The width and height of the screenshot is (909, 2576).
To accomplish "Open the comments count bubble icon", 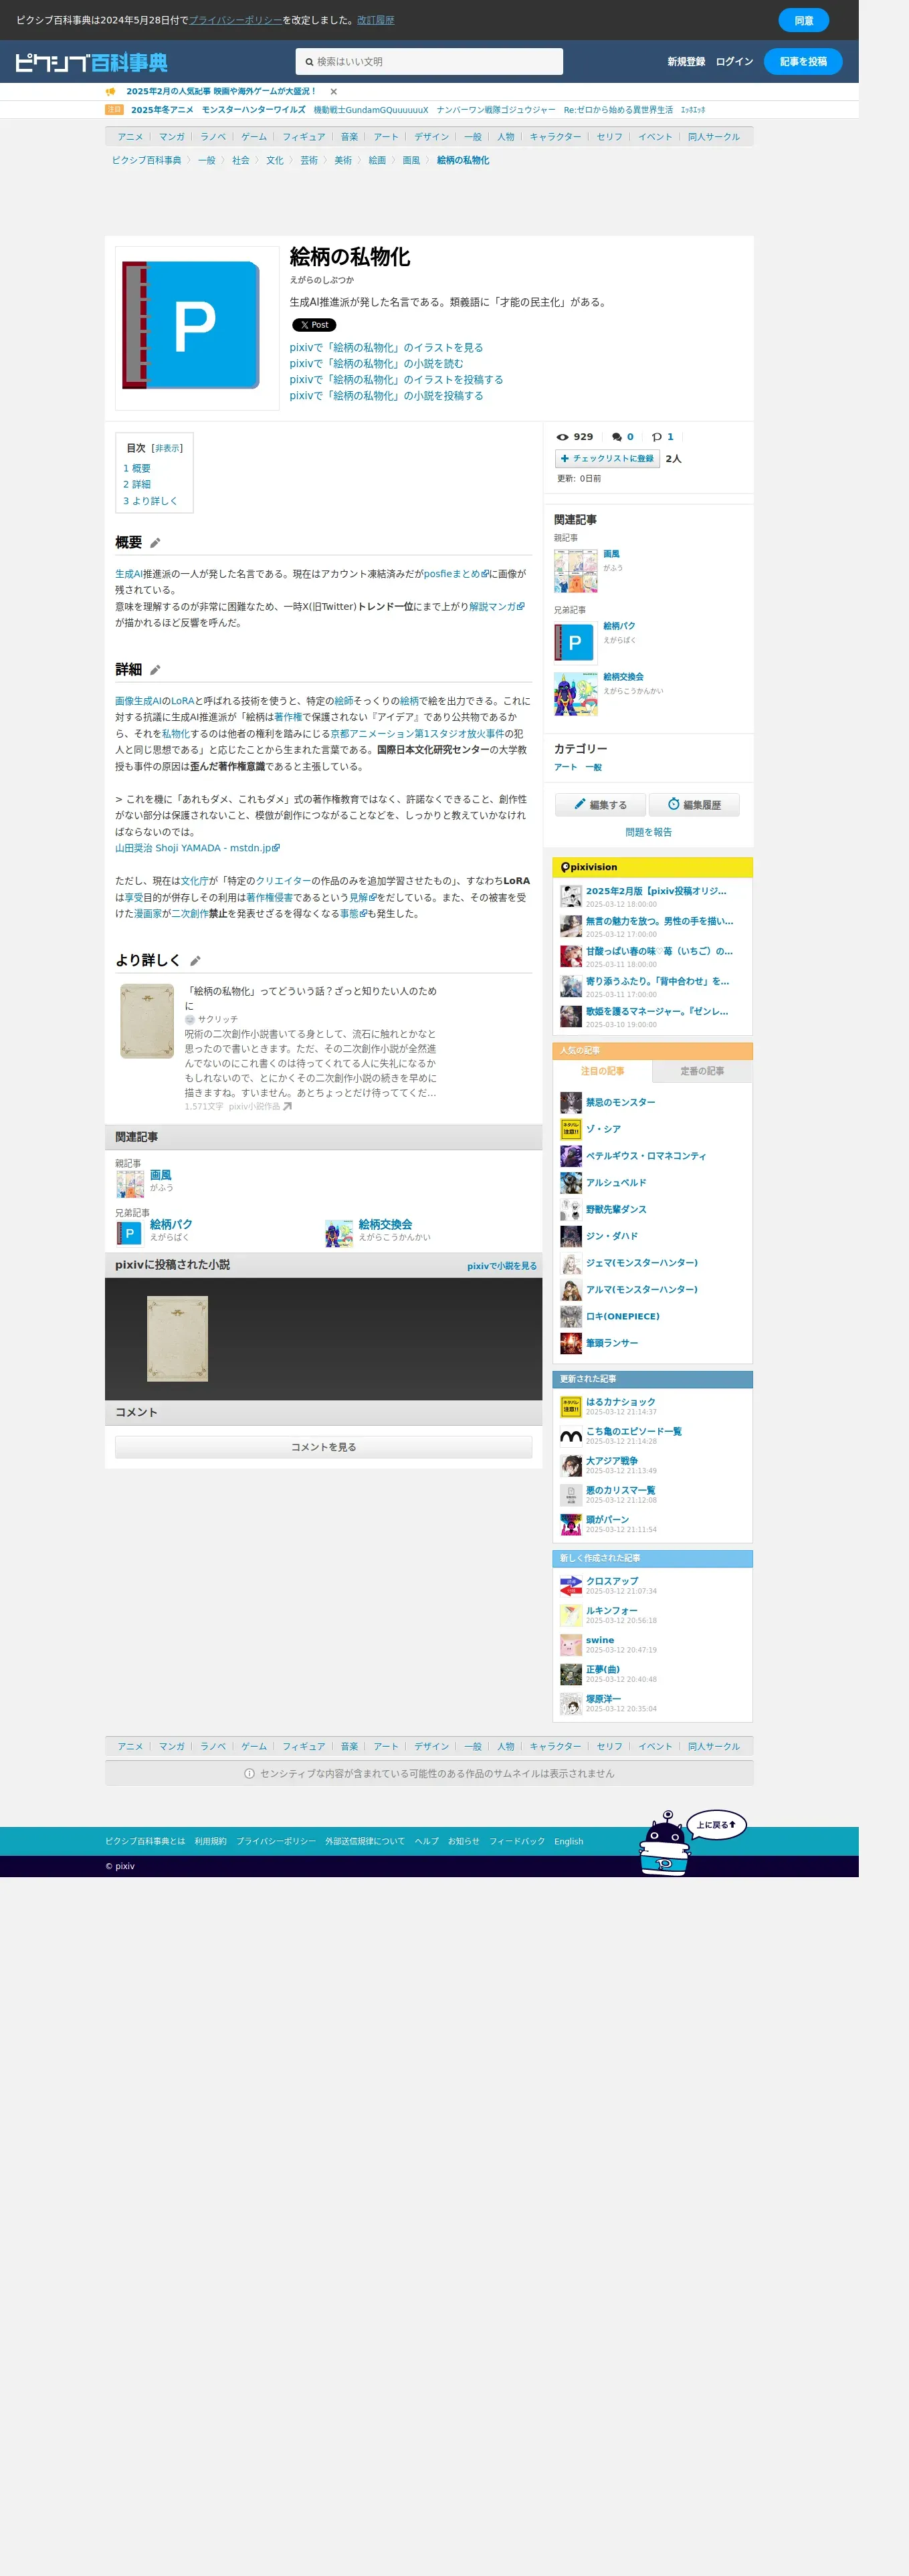I will [617, 437].
